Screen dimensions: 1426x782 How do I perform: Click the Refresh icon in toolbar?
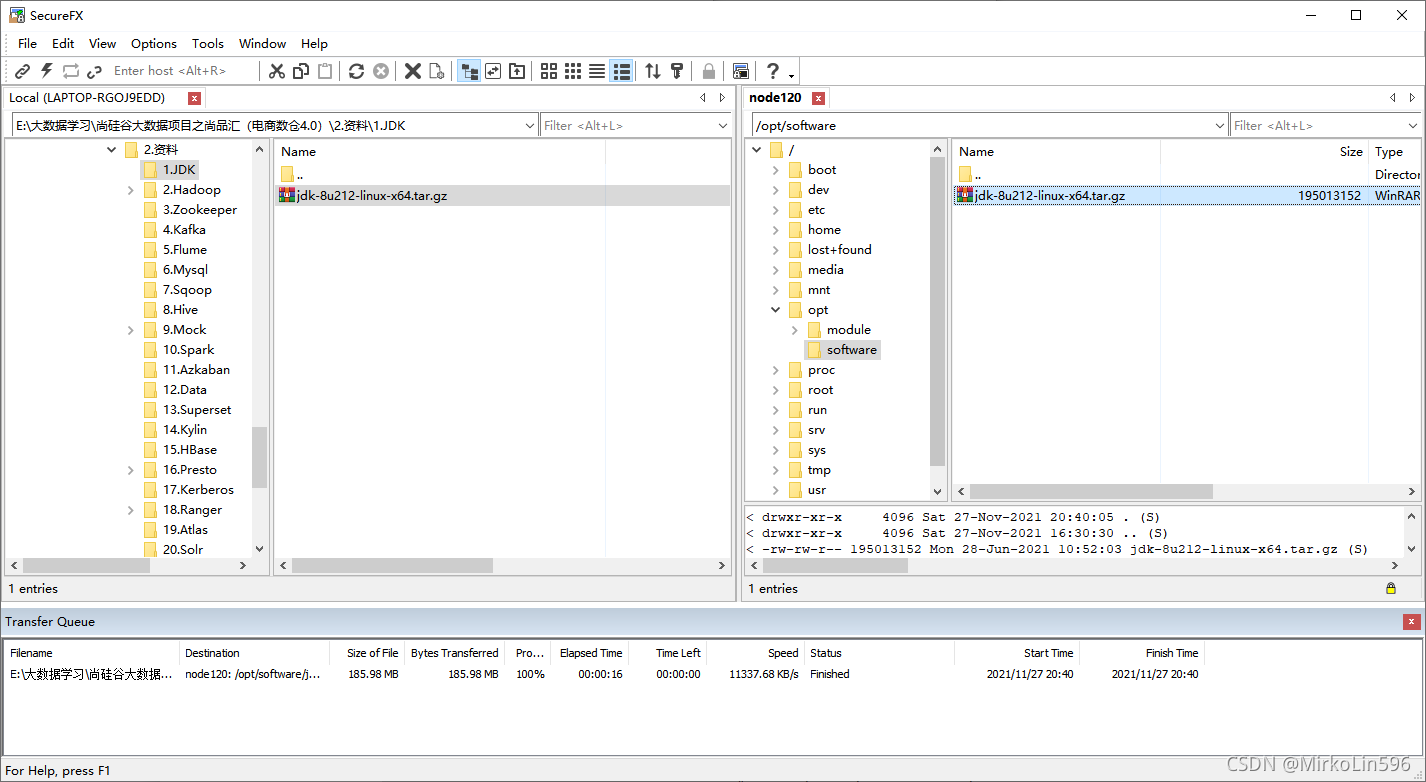point(356,71)
